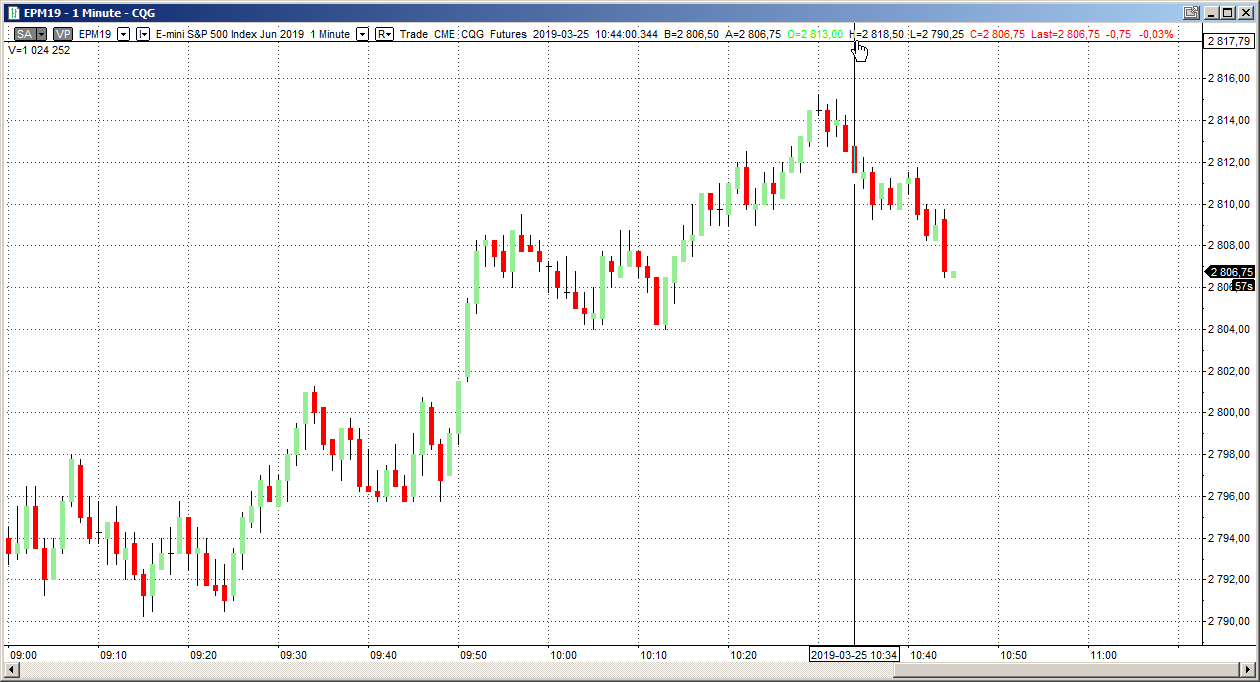Image resolution: width=1260 pixels, height=682 pixels.
Task: Toggle the SA button in chart header
Action: coord(24,34)
